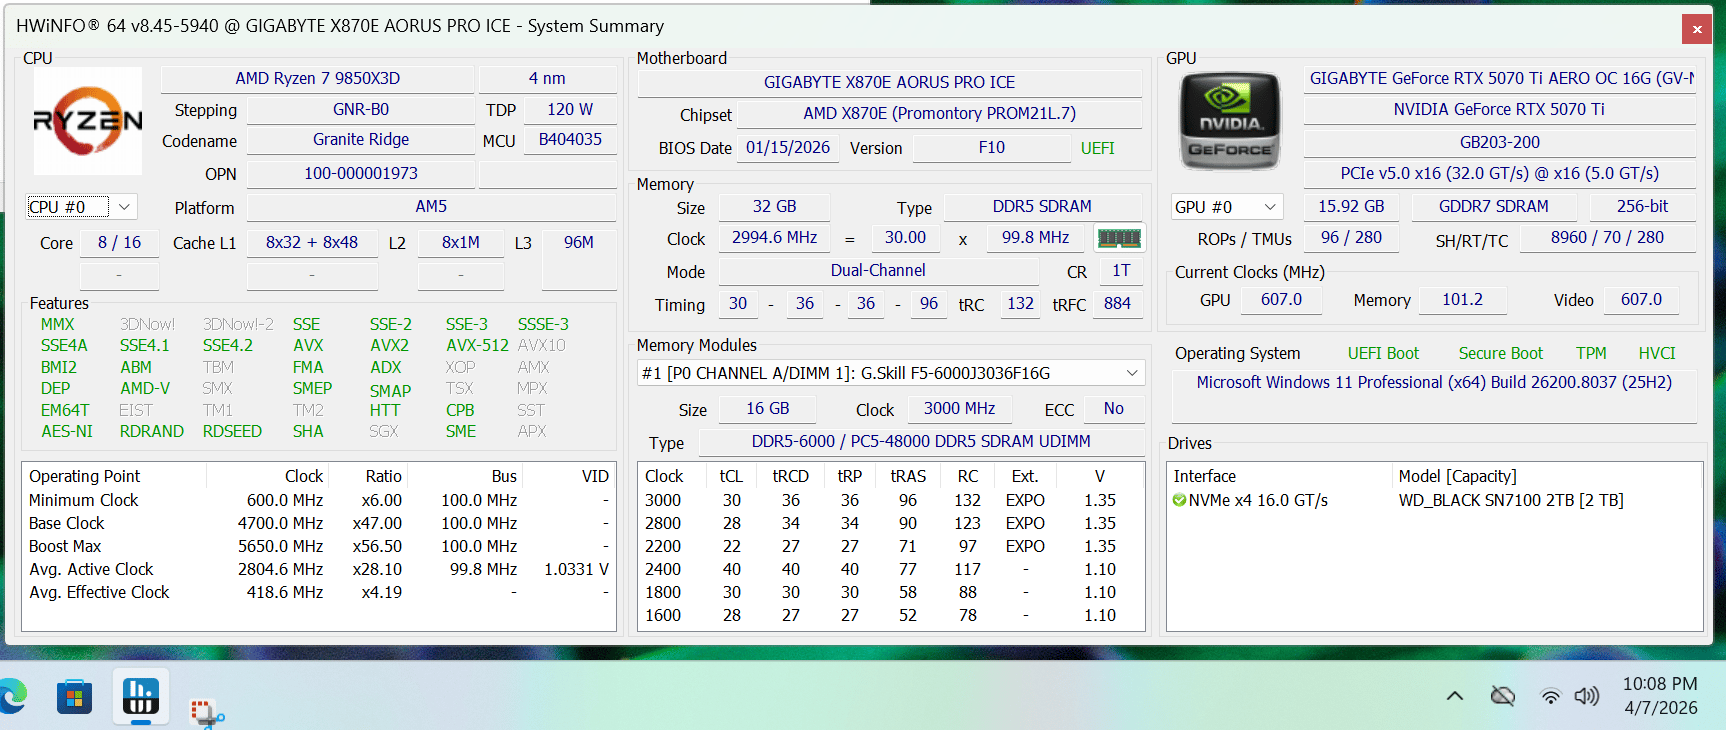Click the Motherboard field GIGABYTE X870E AORUS PRO ICE
The height and width of the screenshot is (730, 1726).
coord(889,82)
